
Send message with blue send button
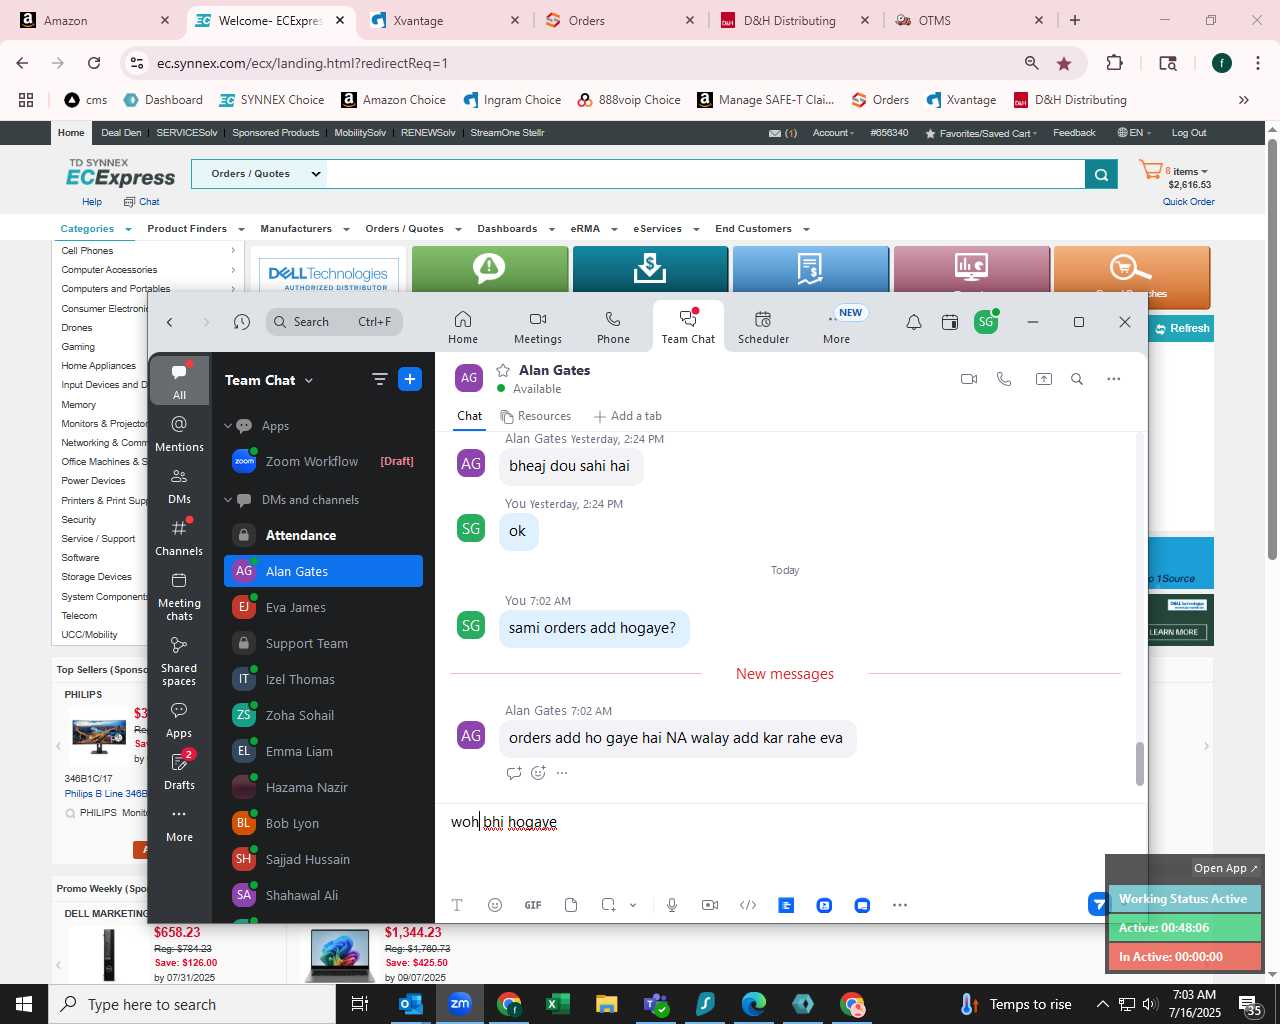click(x=1098, y=904)
